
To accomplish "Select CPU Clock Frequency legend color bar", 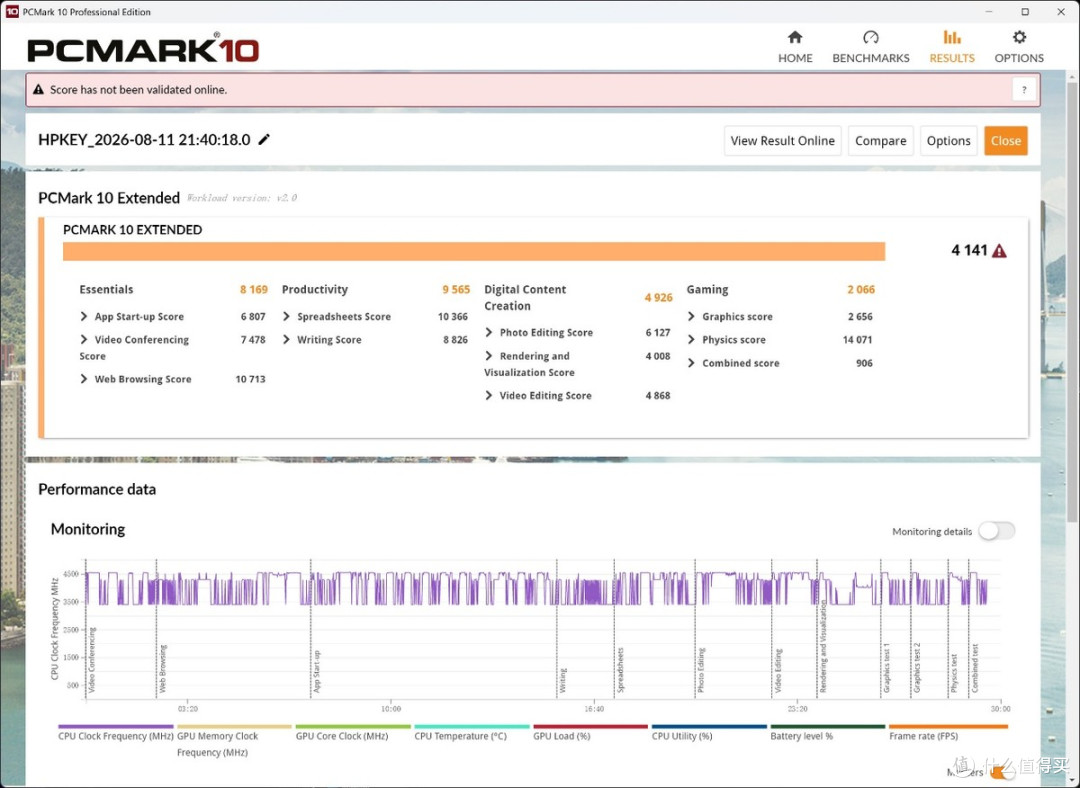I will click(x=116, y=726).
